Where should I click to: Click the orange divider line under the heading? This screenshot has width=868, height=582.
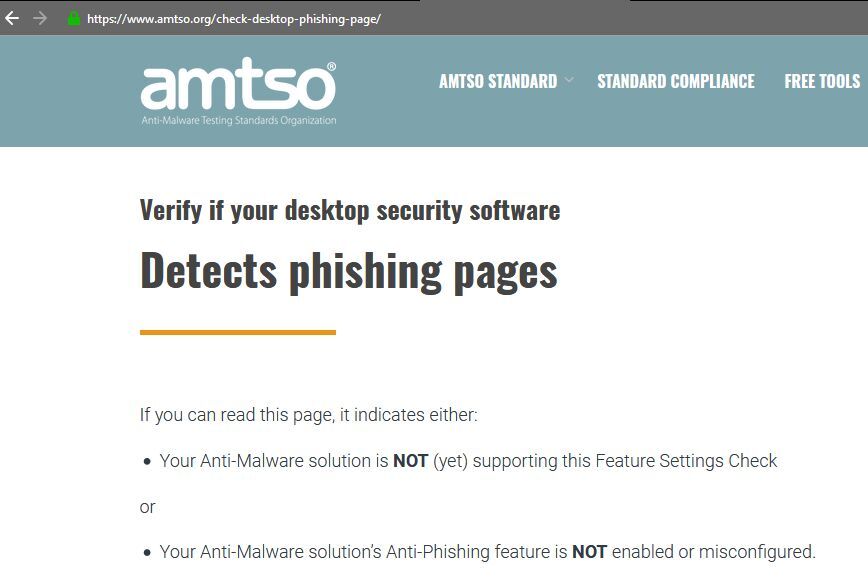238,332
